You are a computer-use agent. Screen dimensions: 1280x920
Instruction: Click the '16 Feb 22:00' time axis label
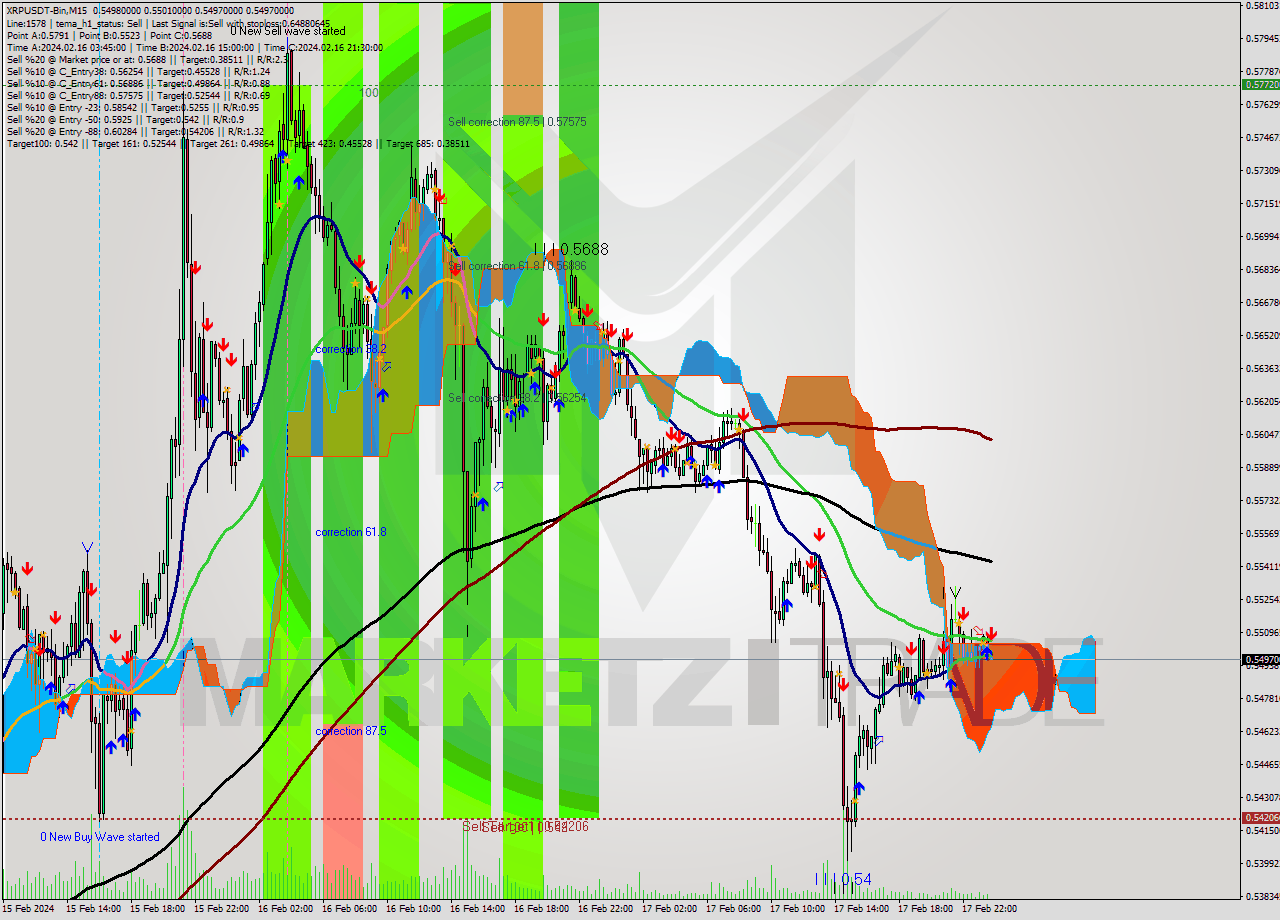pos(607,909)
